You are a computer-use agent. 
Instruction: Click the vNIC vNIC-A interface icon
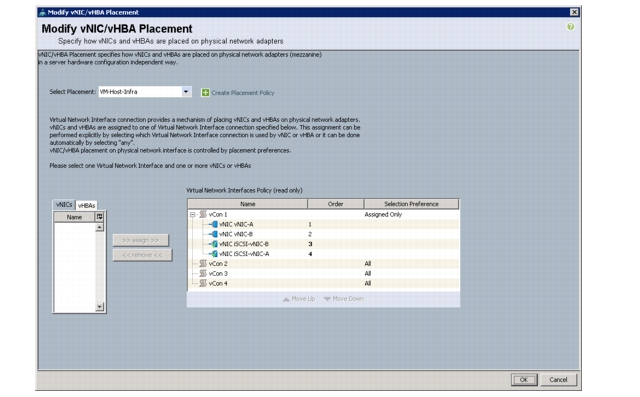pyautogui.click(x=213, y=224)
